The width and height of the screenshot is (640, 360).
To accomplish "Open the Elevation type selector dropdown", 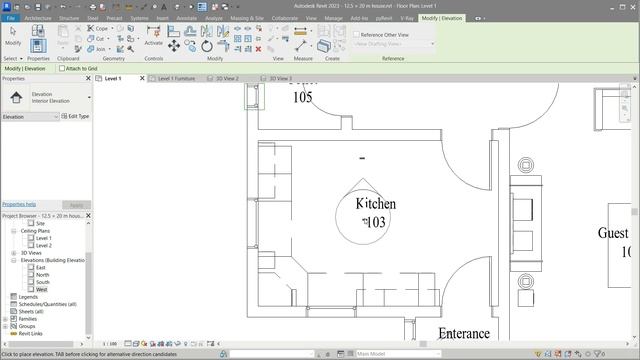I will point(89,98).
